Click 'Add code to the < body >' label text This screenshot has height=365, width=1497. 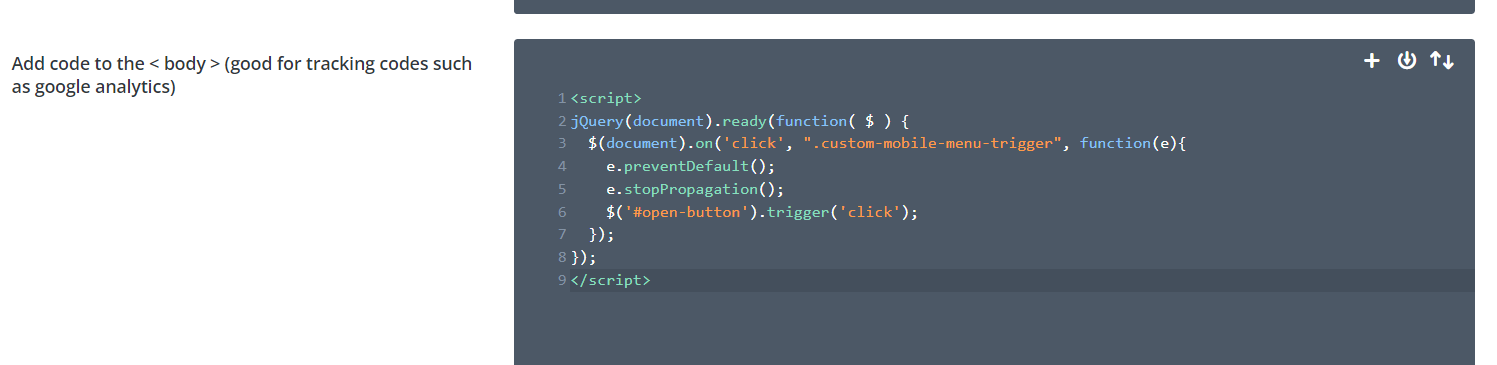click(x=241, y=75)
